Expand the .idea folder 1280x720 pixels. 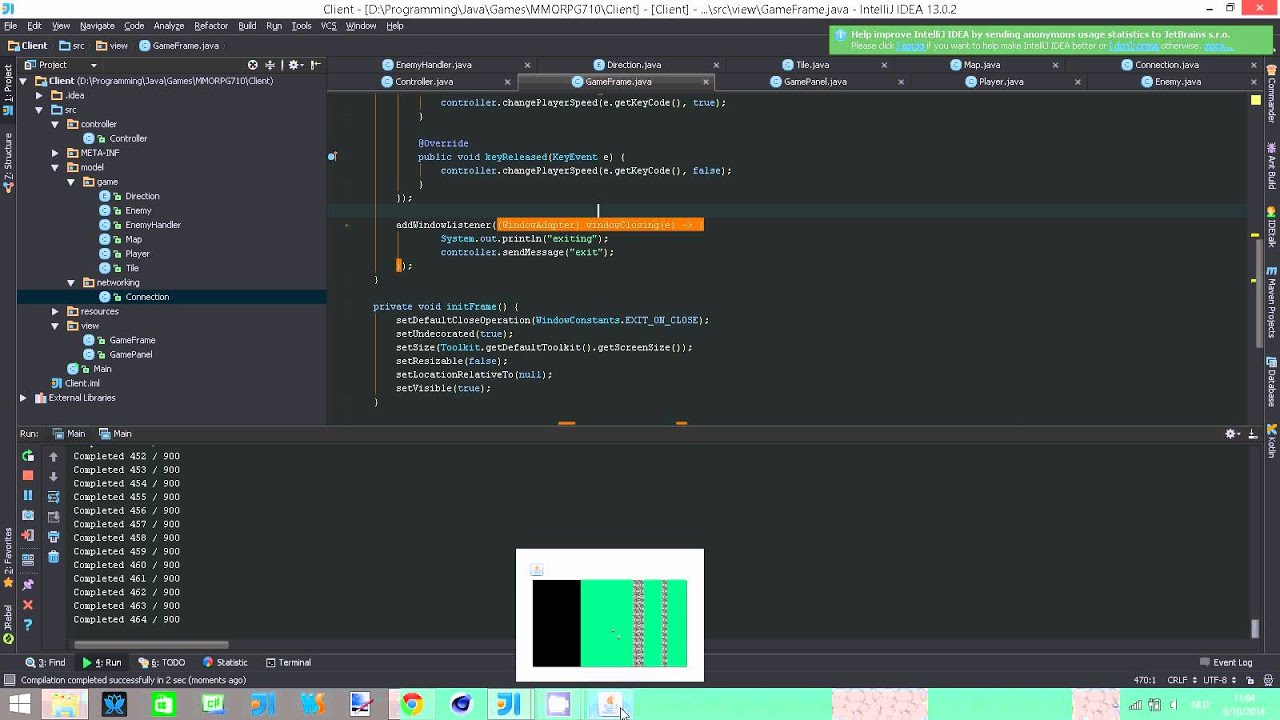(x=39, y=96)
